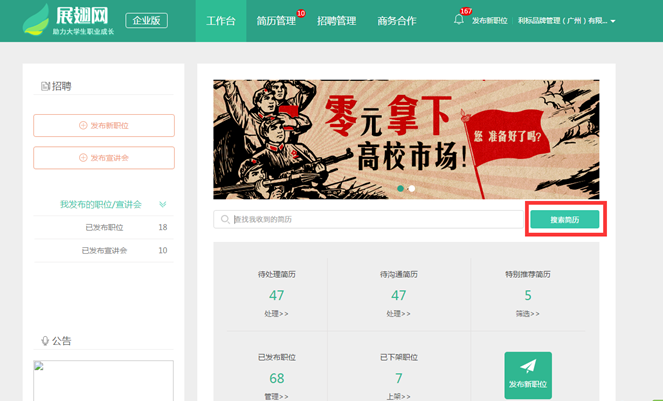
Task: Open the 简历管理 menu
Action: [x=276, y=21]
